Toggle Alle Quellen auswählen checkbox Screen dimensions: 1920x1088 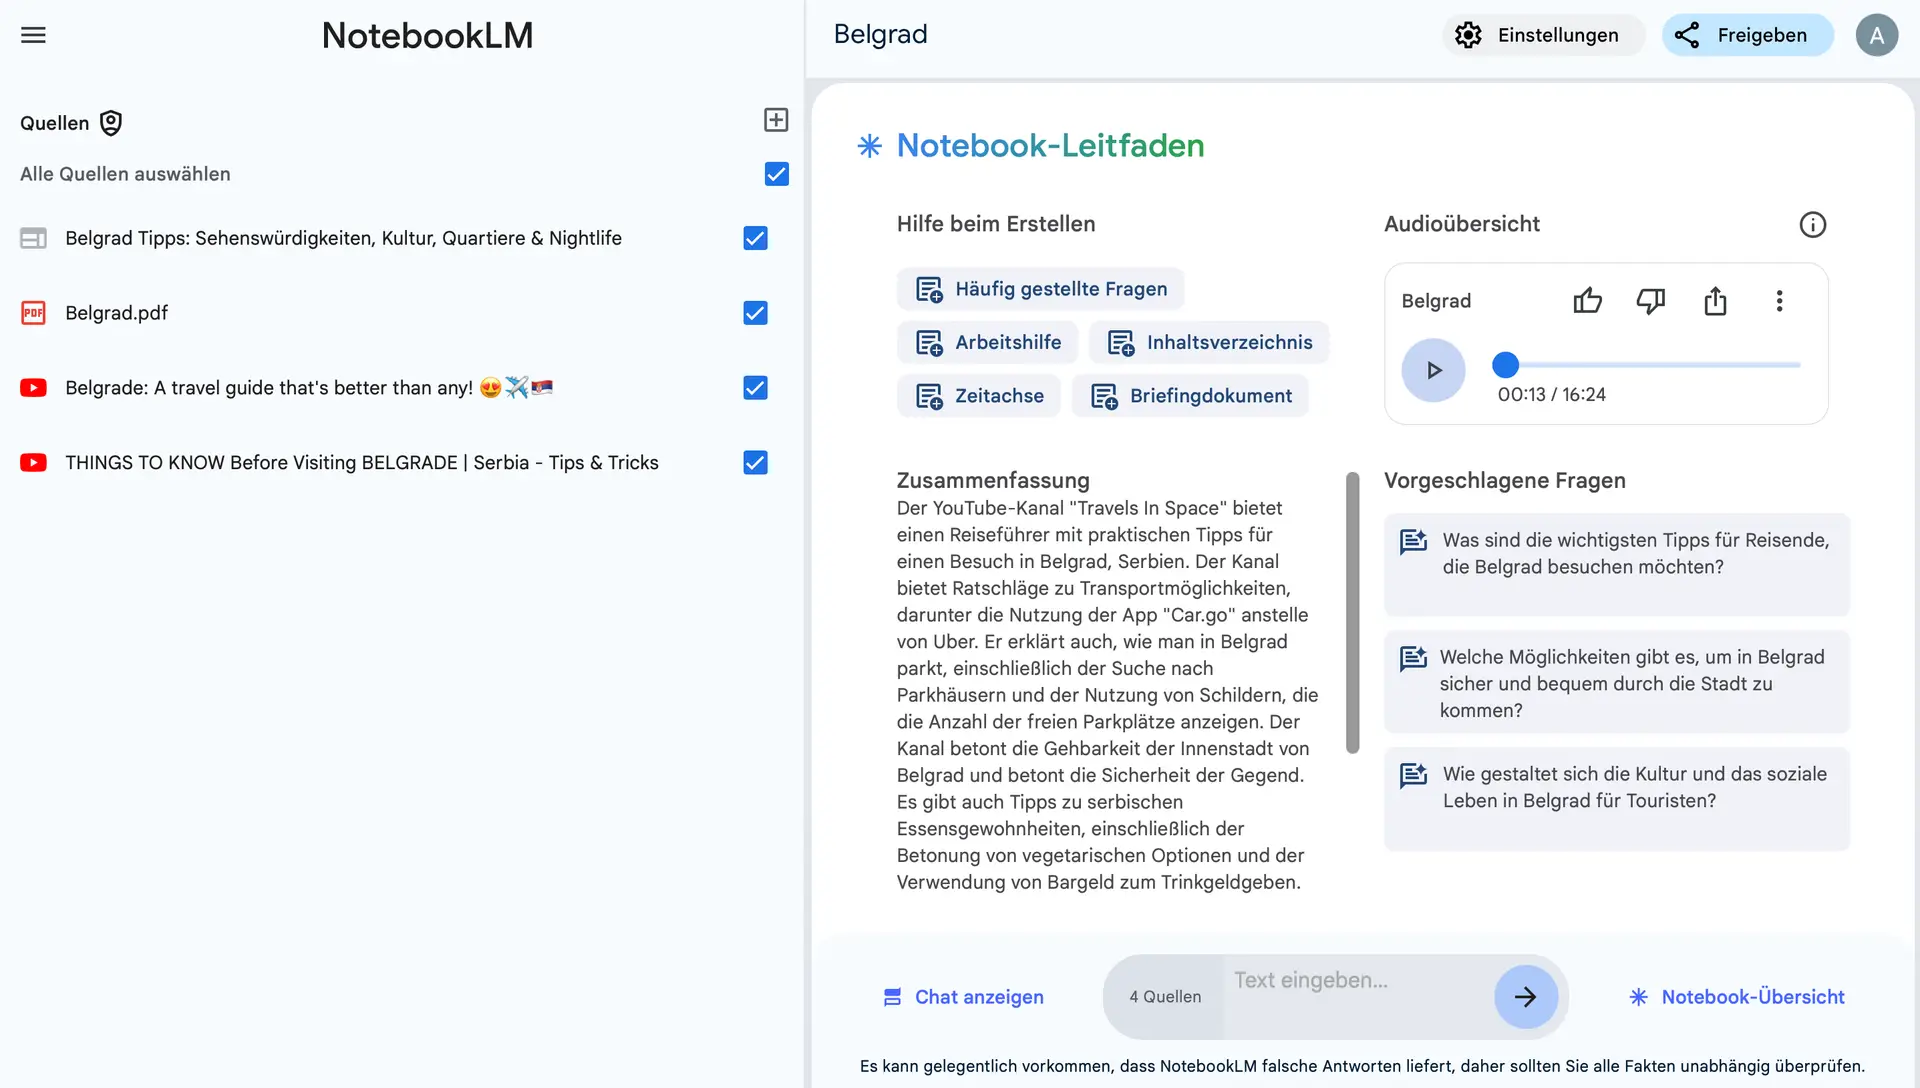click(x=776, y=174)
